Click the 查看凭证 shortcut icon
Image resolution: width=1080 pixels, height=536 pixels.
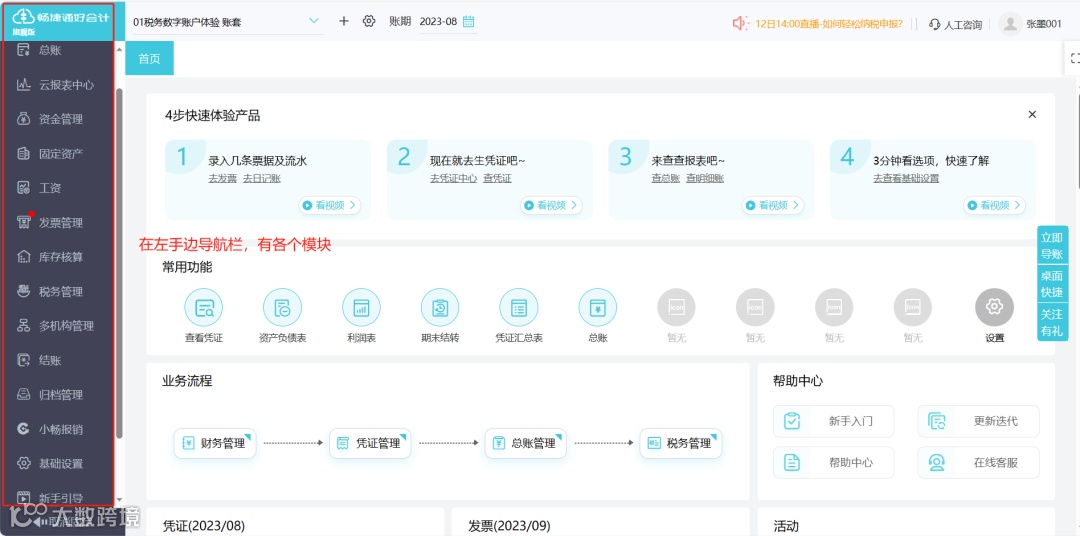tap(204, 307)
